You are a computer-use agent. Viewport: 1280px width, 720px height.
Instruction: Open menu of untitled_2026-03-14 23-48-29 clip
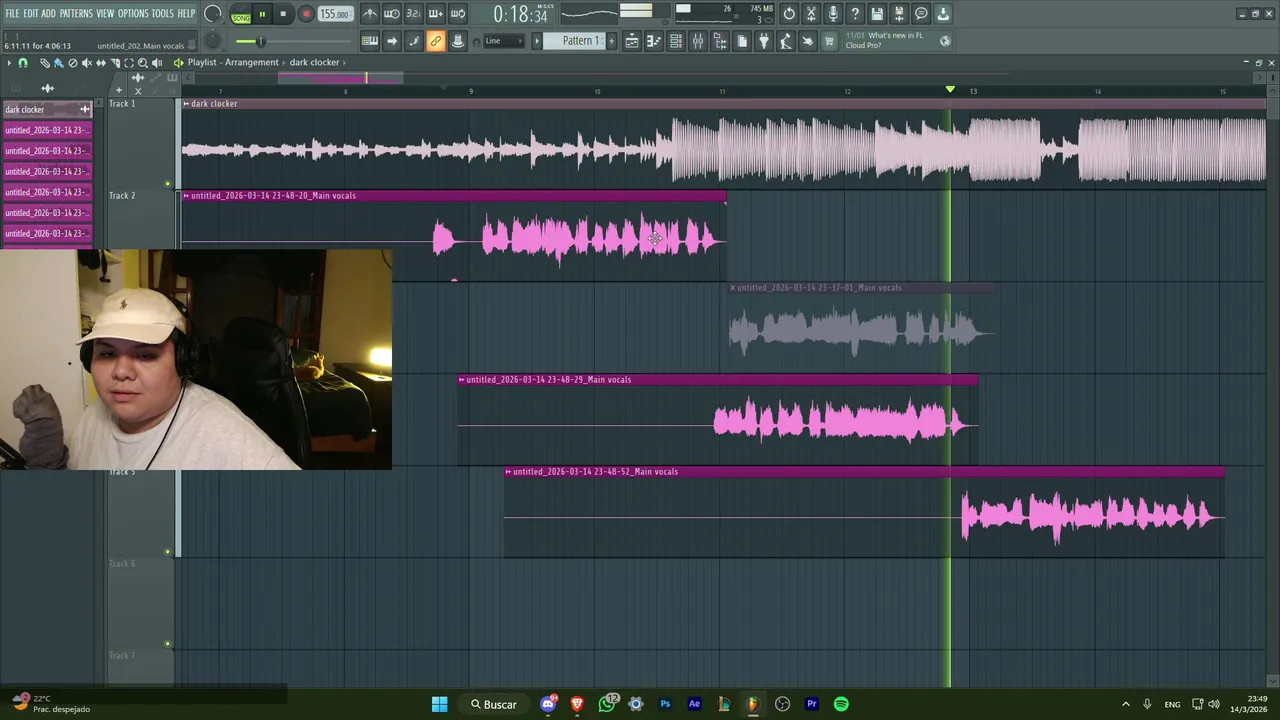pyautogui.click(x=462, y=380)
